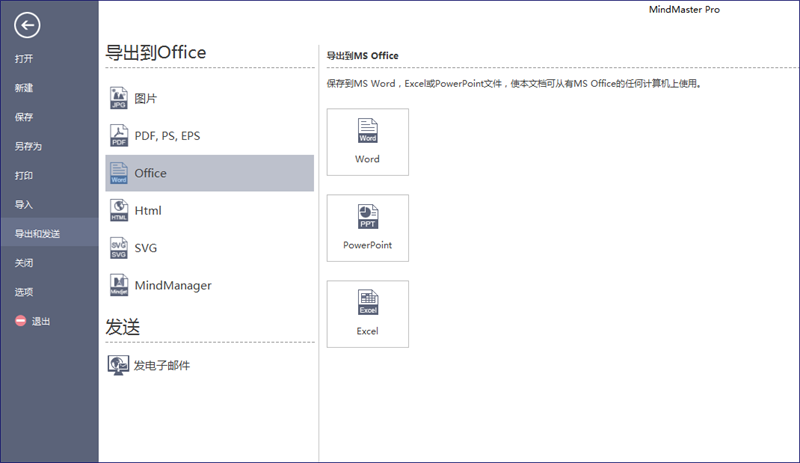Export to PowerPoint using the PPT tile
Image resolution: width=800 pixels, height=463 pixels.
tap(367, 228)
